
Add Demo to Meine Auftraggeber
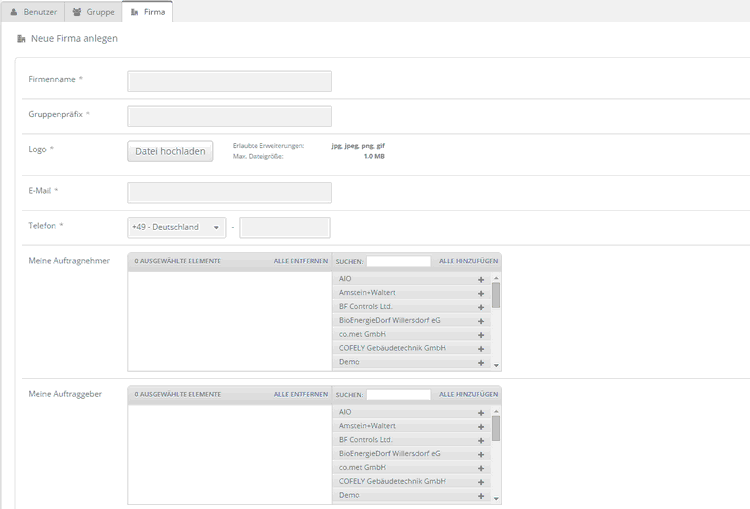coord(481,496)
